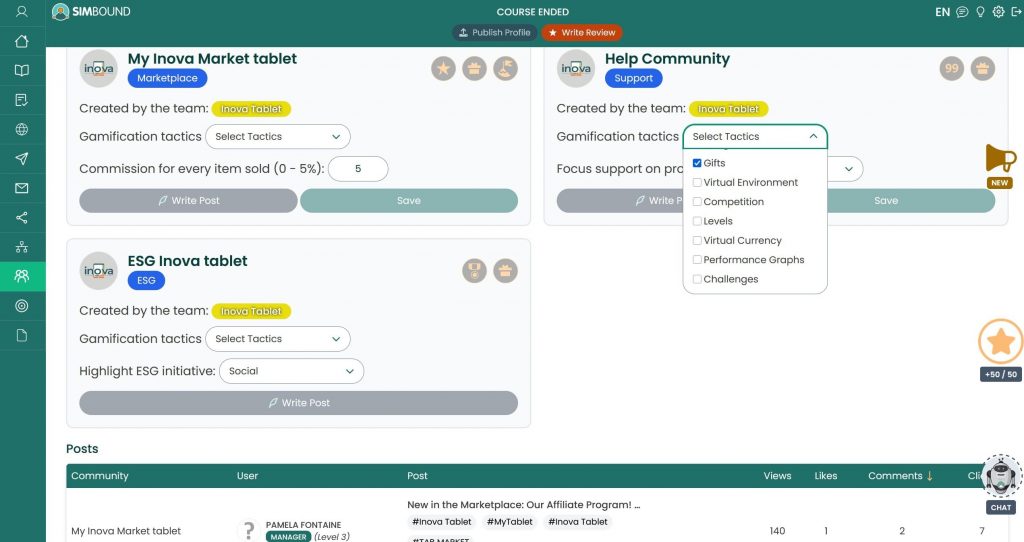Click the Simbound logo
This screenshot has width=1024, height=542.
[91, 12]
